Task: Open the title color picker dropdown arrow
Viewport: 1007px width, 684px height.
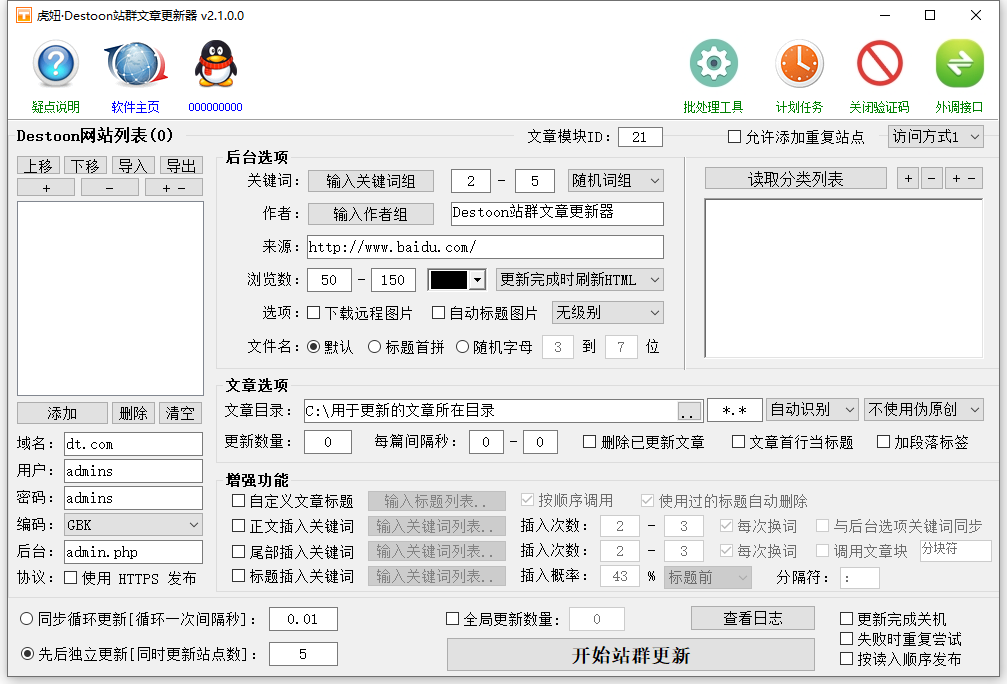Action: pos(477,280)
